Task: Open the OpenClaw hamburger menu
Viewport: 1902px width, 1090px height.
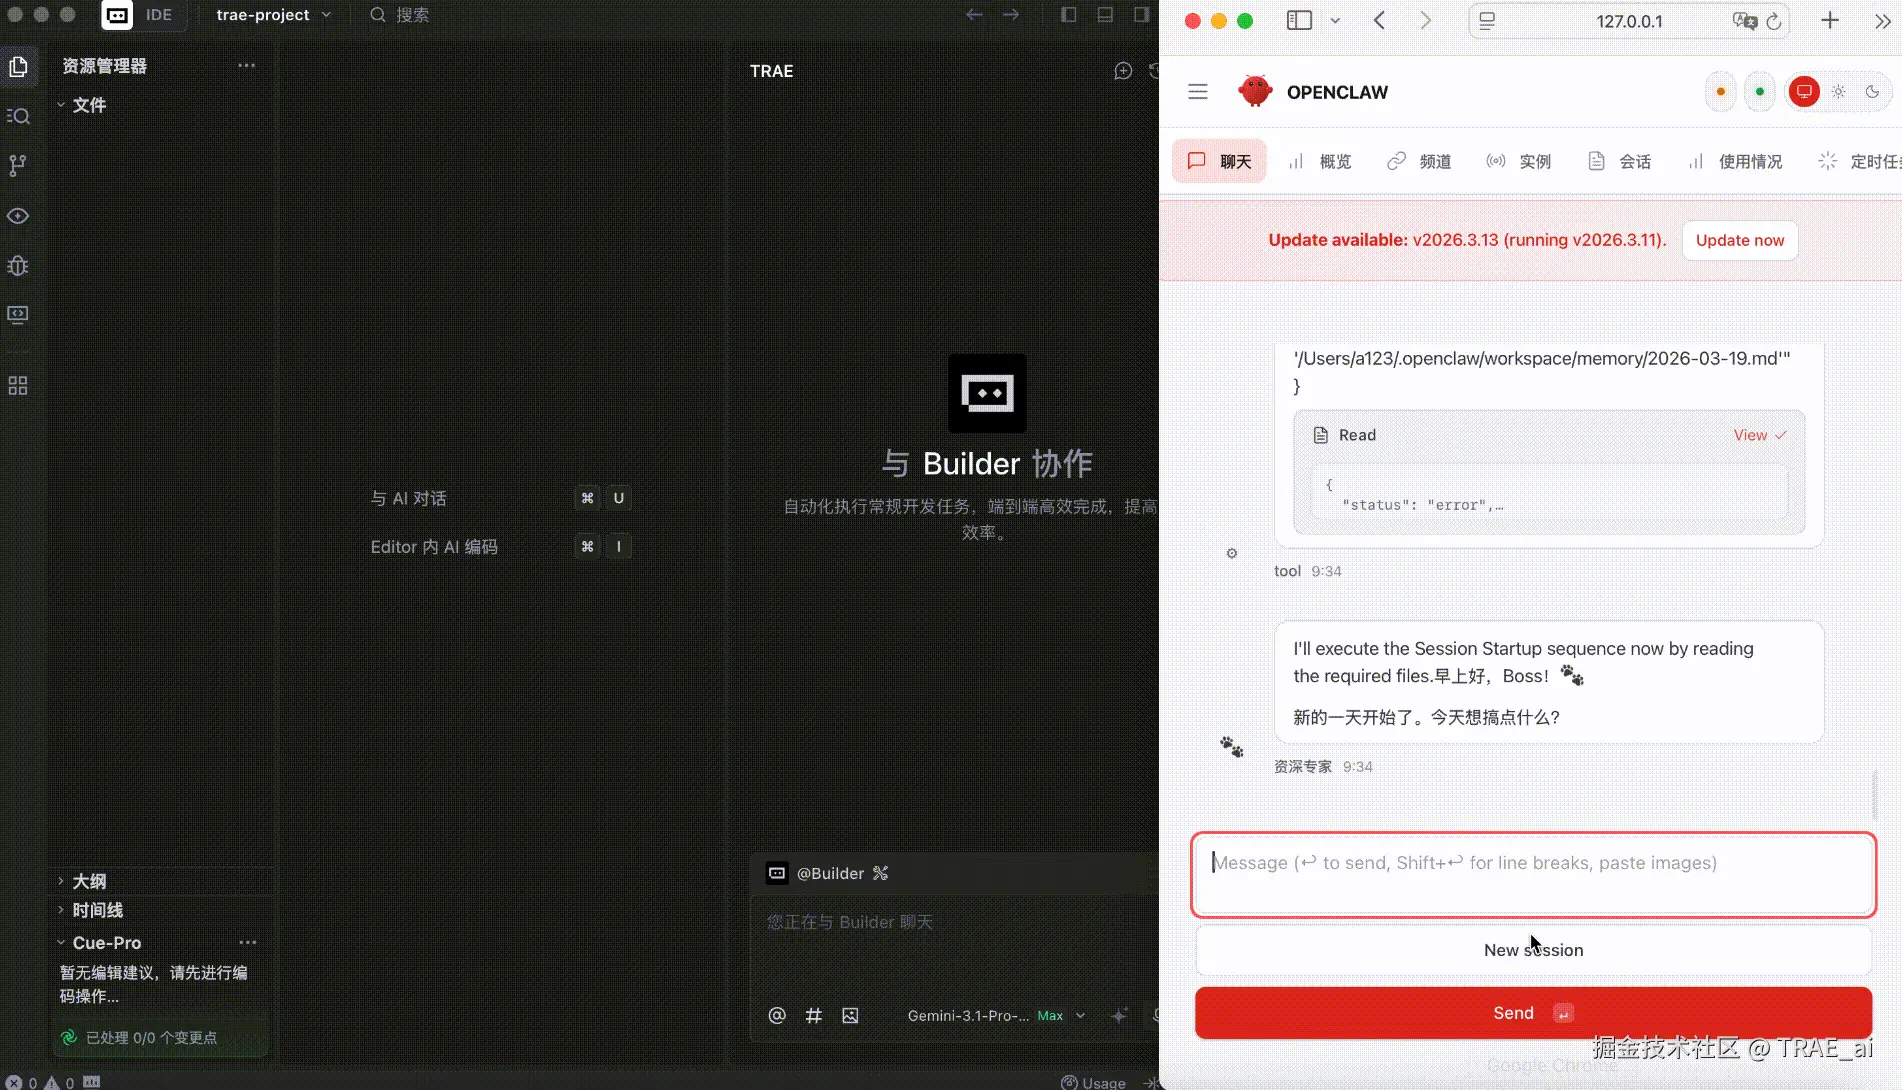Action: tap(1198, 92)
